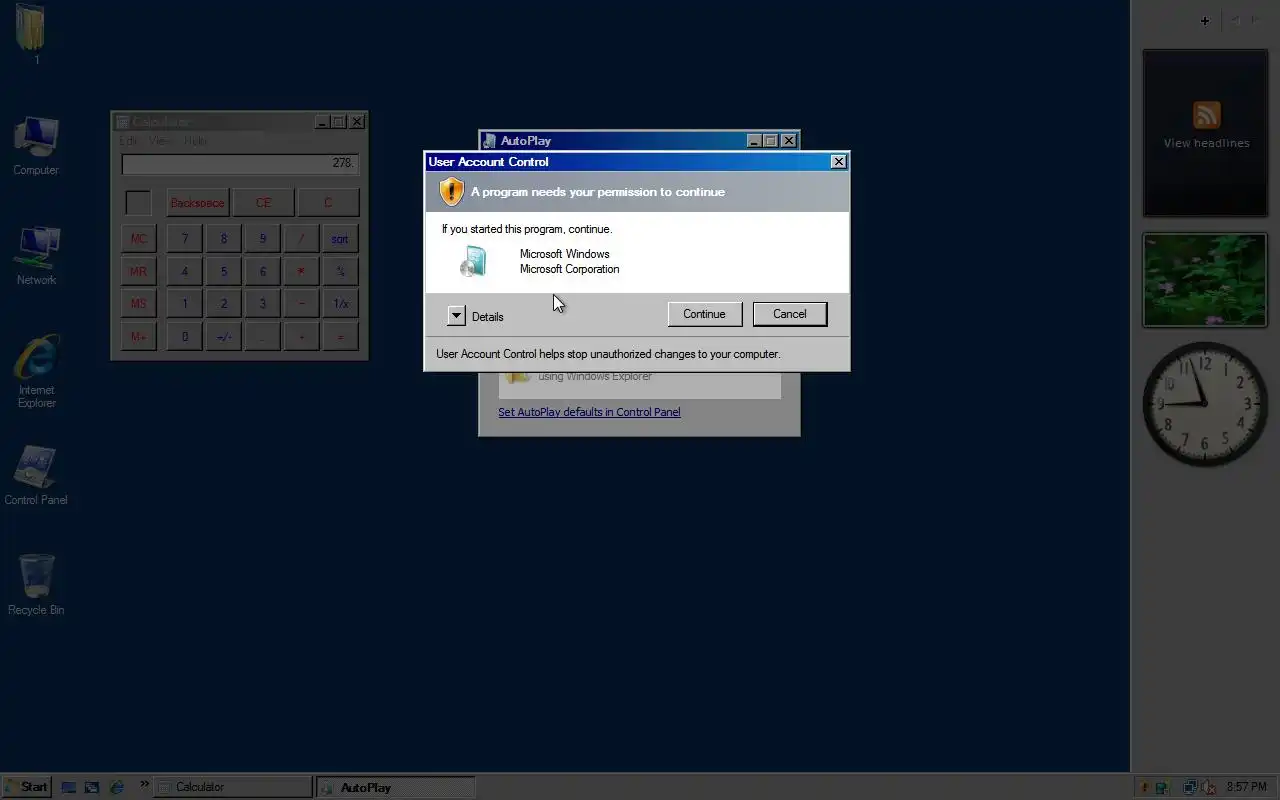Click MR memory recall in Calculator
1280x800 pixels.
(138, 272)
